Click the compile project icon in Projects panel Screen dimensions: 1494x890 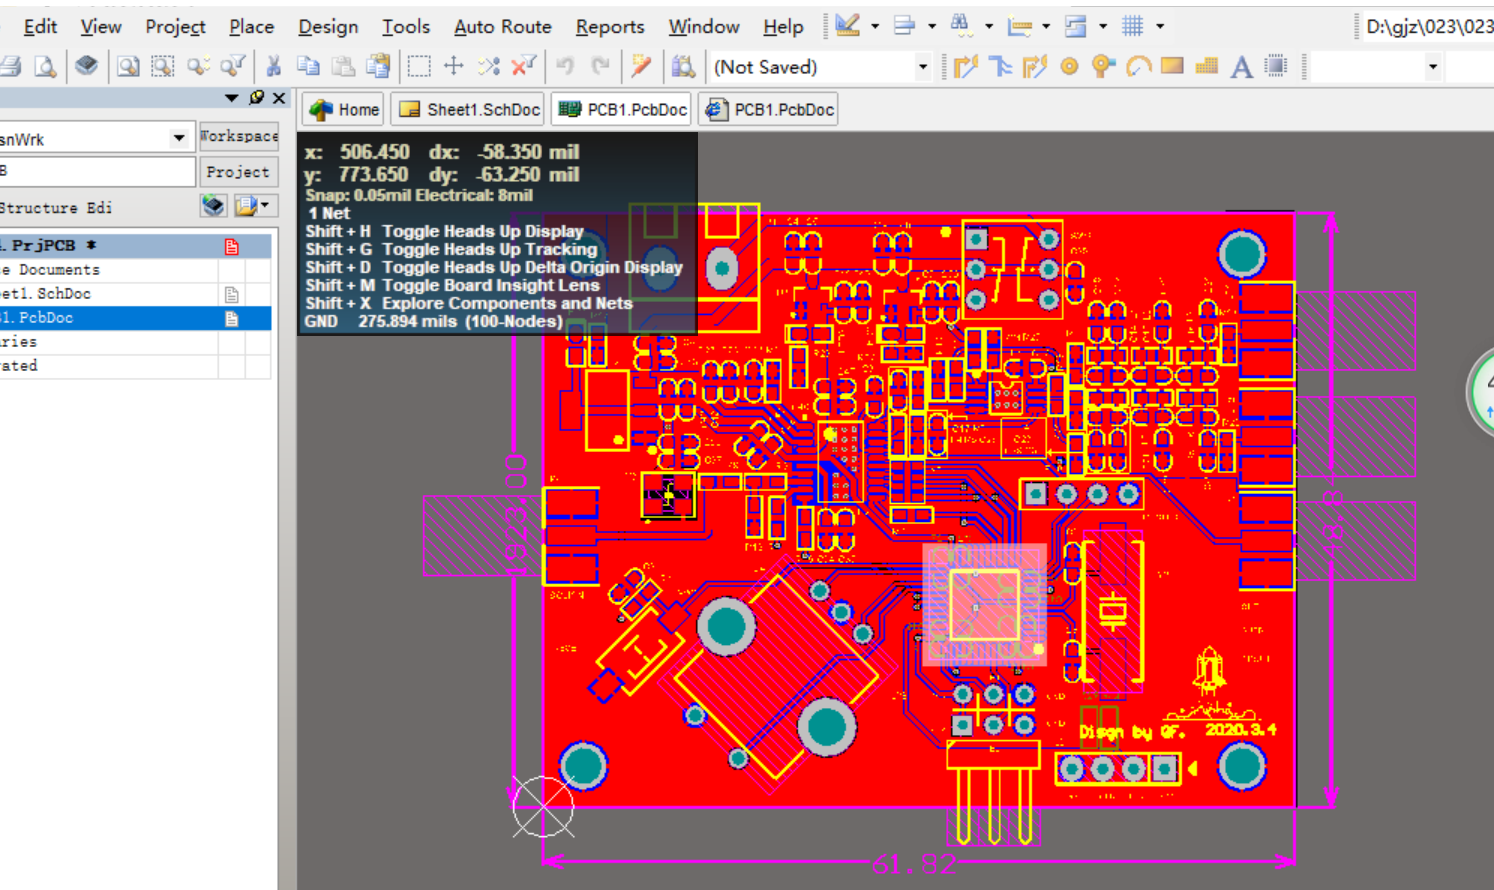pos(213,206)
